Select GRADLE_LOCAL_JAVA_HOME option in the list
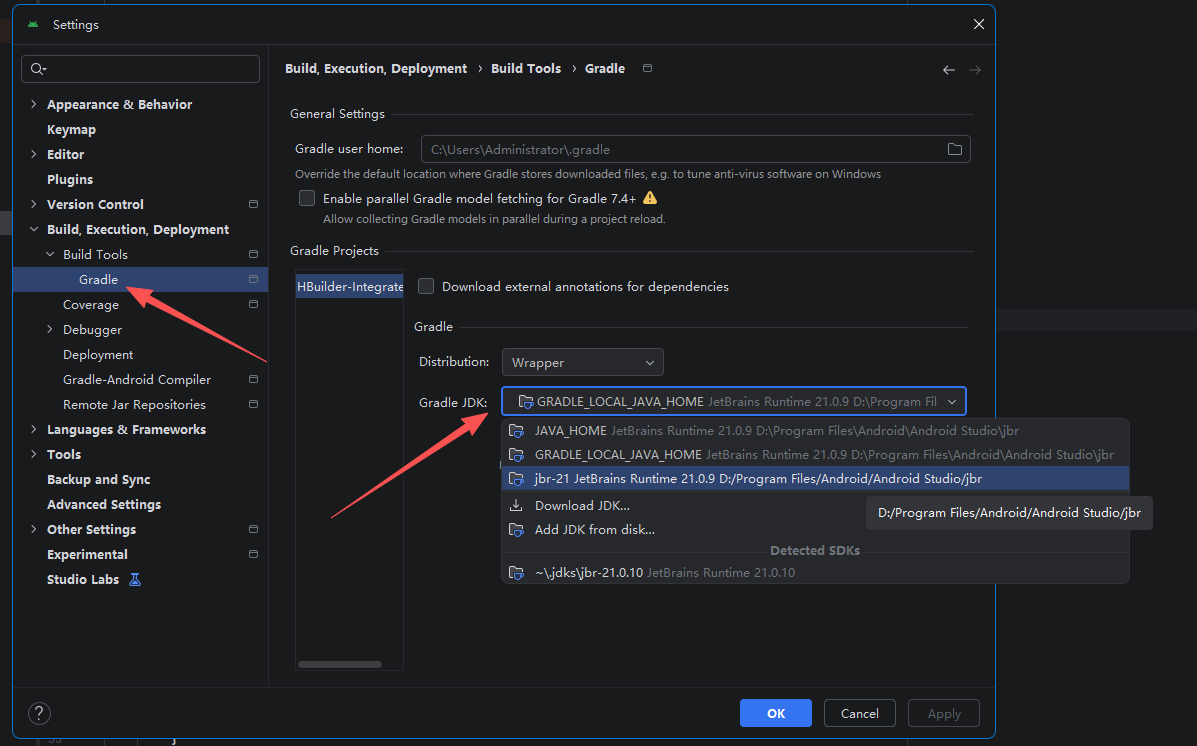 (x=815, y=454)
